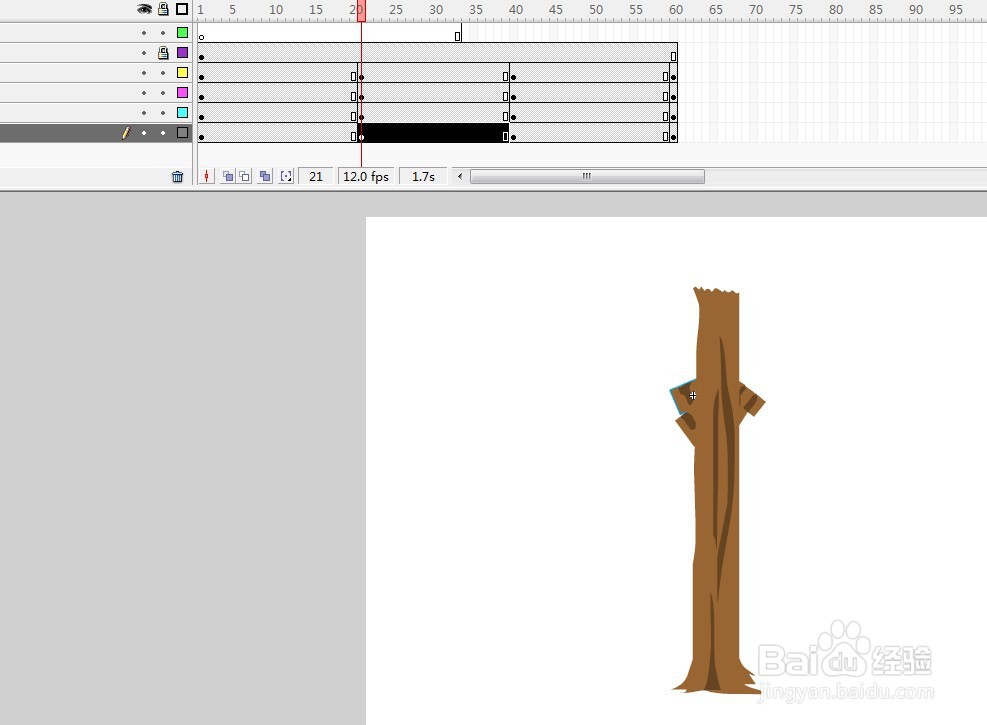Click the selected left branch on the tree trunk
The image size is (987, 725).
click(x=684, y=398)
